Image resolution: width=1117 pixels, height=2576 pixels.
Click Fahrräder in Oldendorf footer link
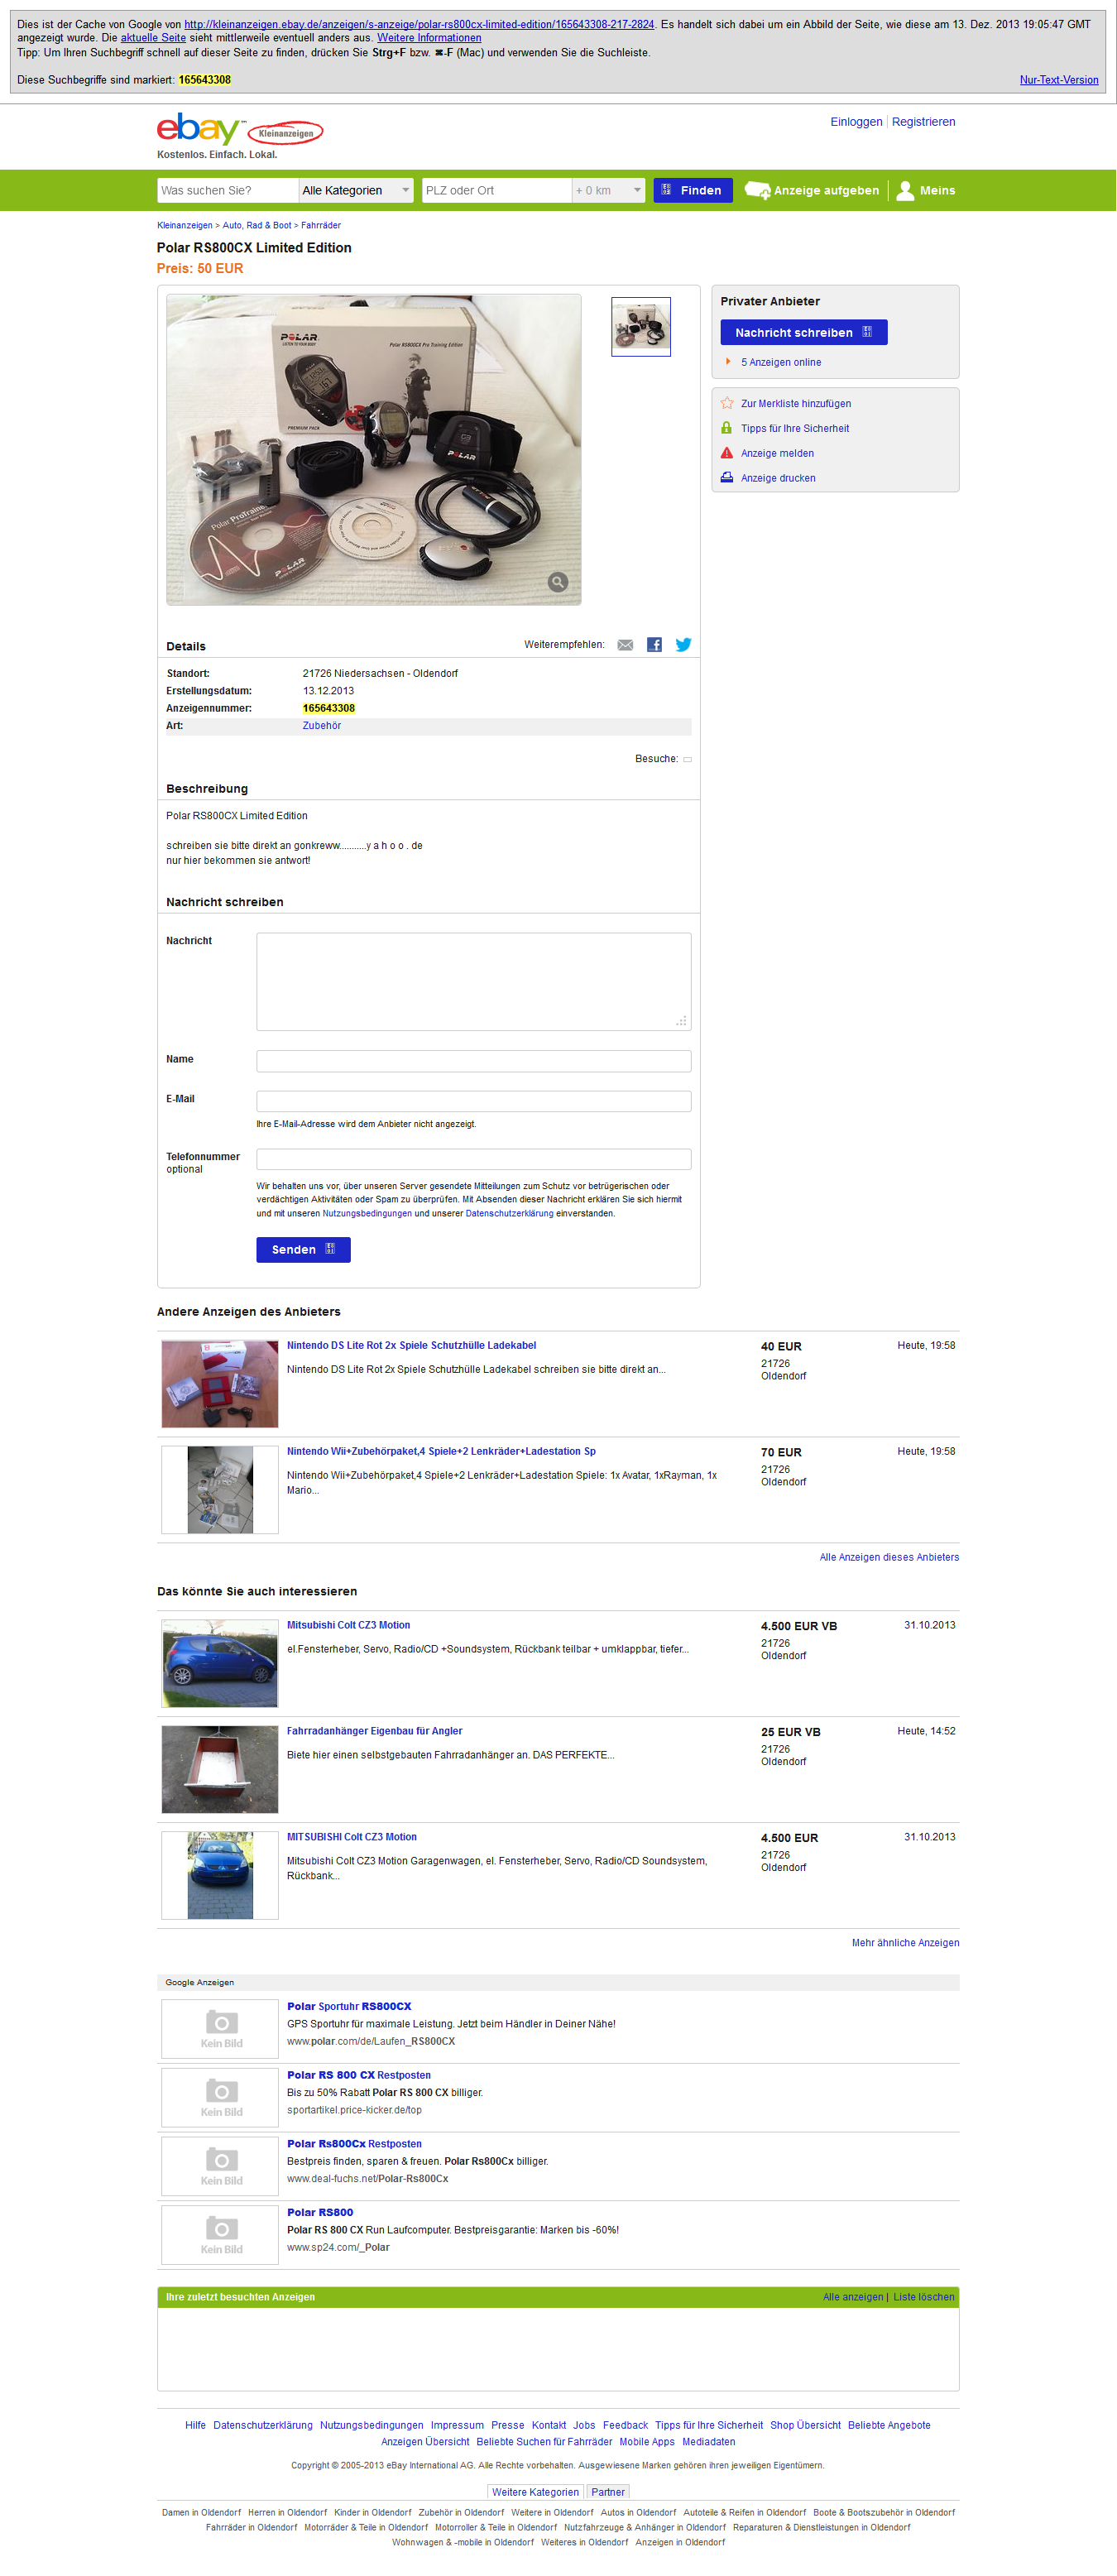251,2527
